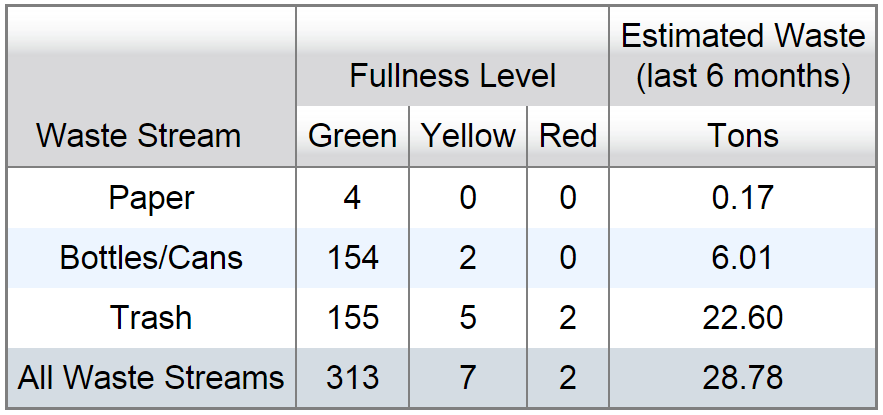Click the Red column header
This screenshot has width=883, height=415.
(568, 136)
